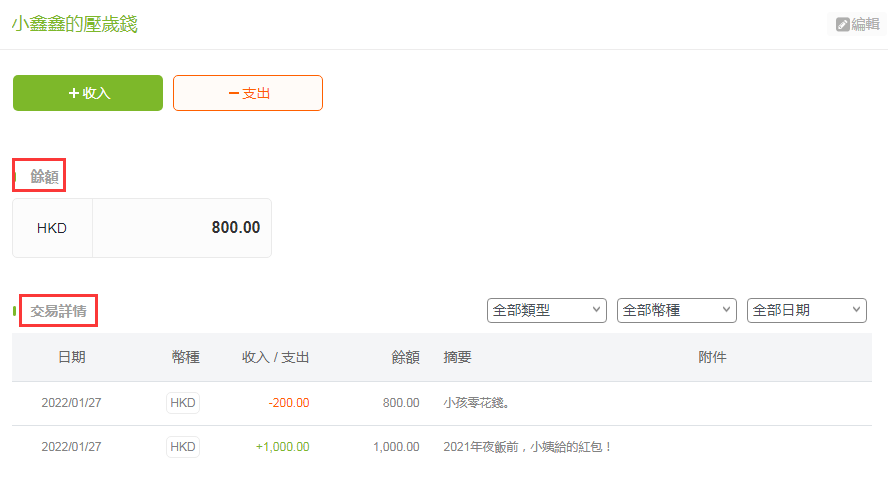Click the 摘要 column header
The height and width of the screenshot is (483, 888).
pyautogui.click(x=458, y=357)
